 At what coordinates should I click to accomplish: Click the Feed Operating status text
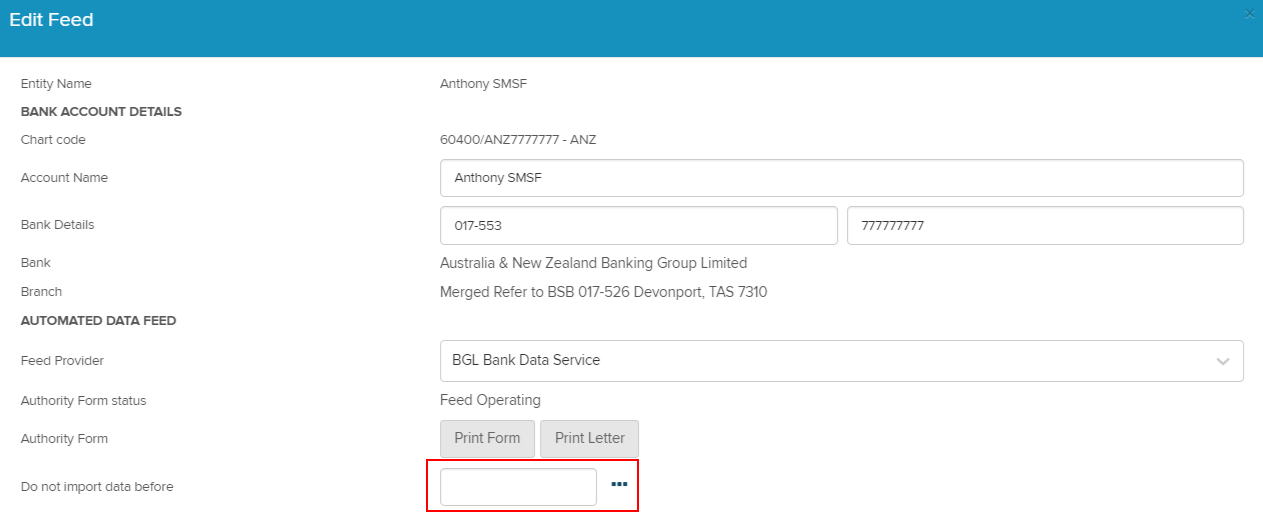click(x=490, y=400)
